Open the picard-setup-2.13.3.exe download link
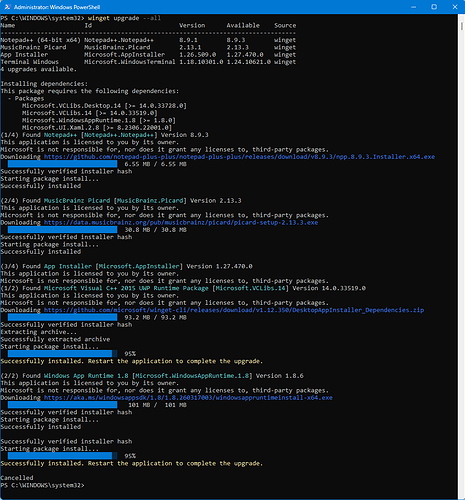This screenshot has height=500, width=465. (181, 222)
